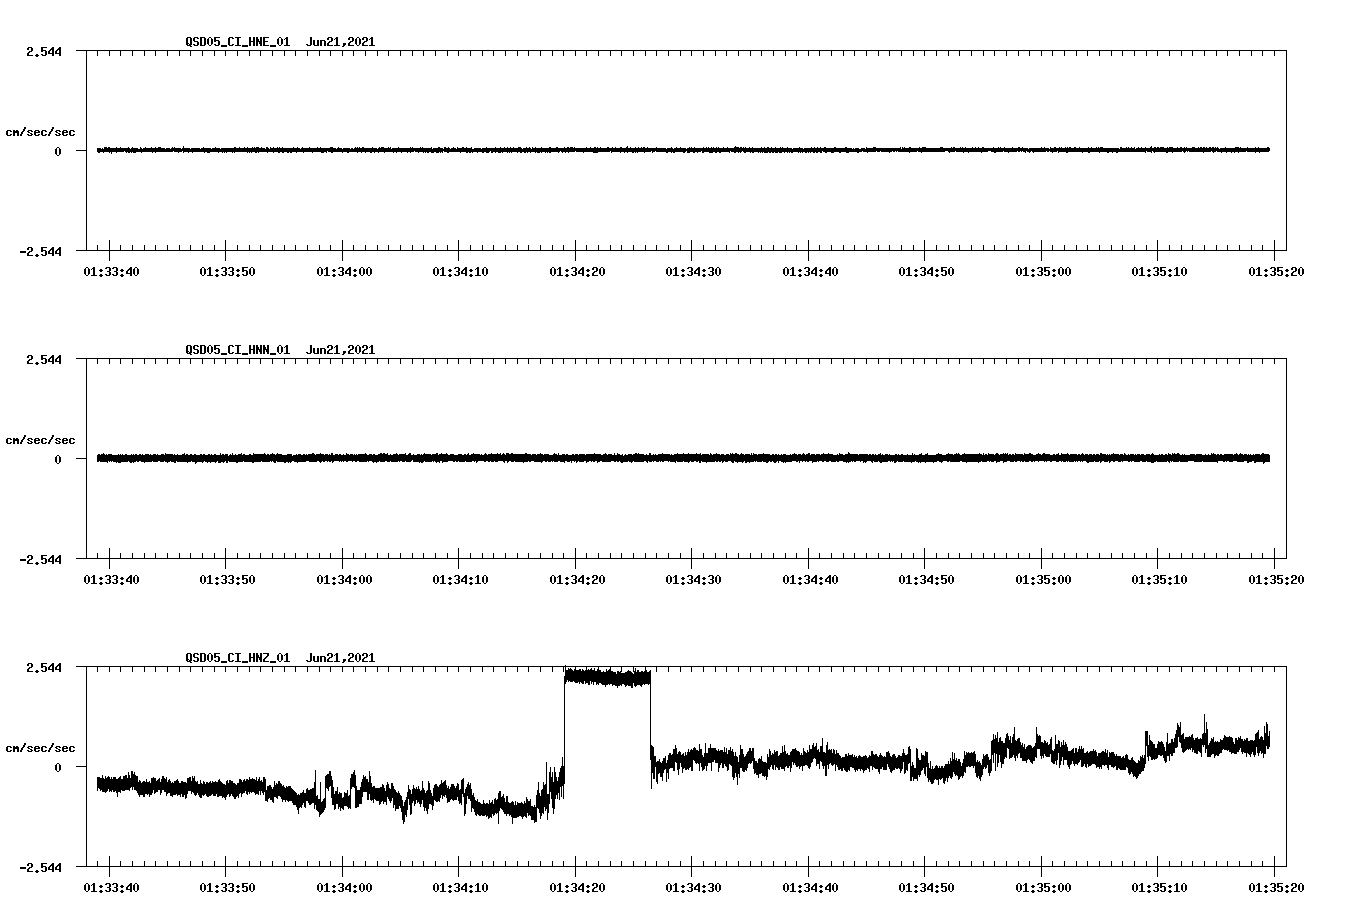The width and height of the screenshot is (1358, 924).
Task: Click the 0 axis label on HNN plot
Action: [x=58, y=460]
